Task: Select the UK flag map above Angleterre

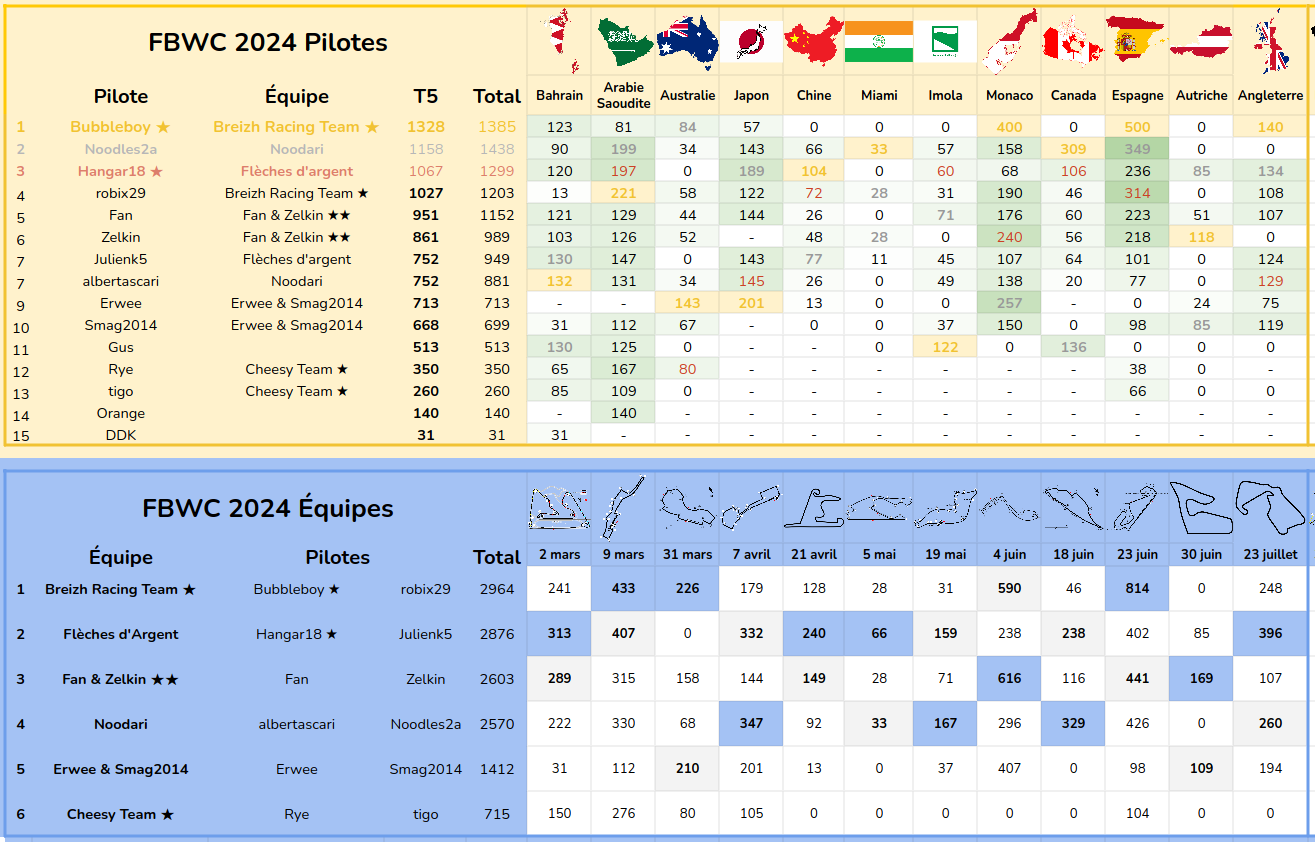Action: [1270, 41]
